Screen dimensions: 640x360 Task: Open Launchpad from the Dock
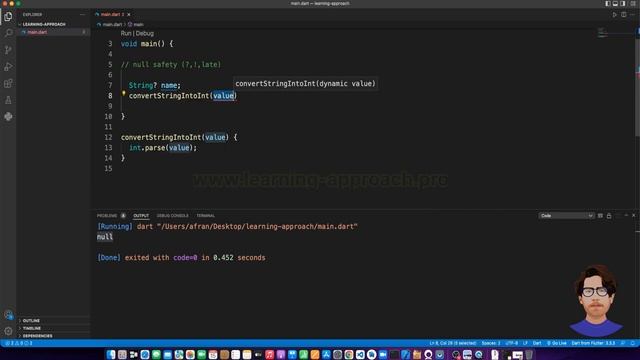tap(122, 355)
